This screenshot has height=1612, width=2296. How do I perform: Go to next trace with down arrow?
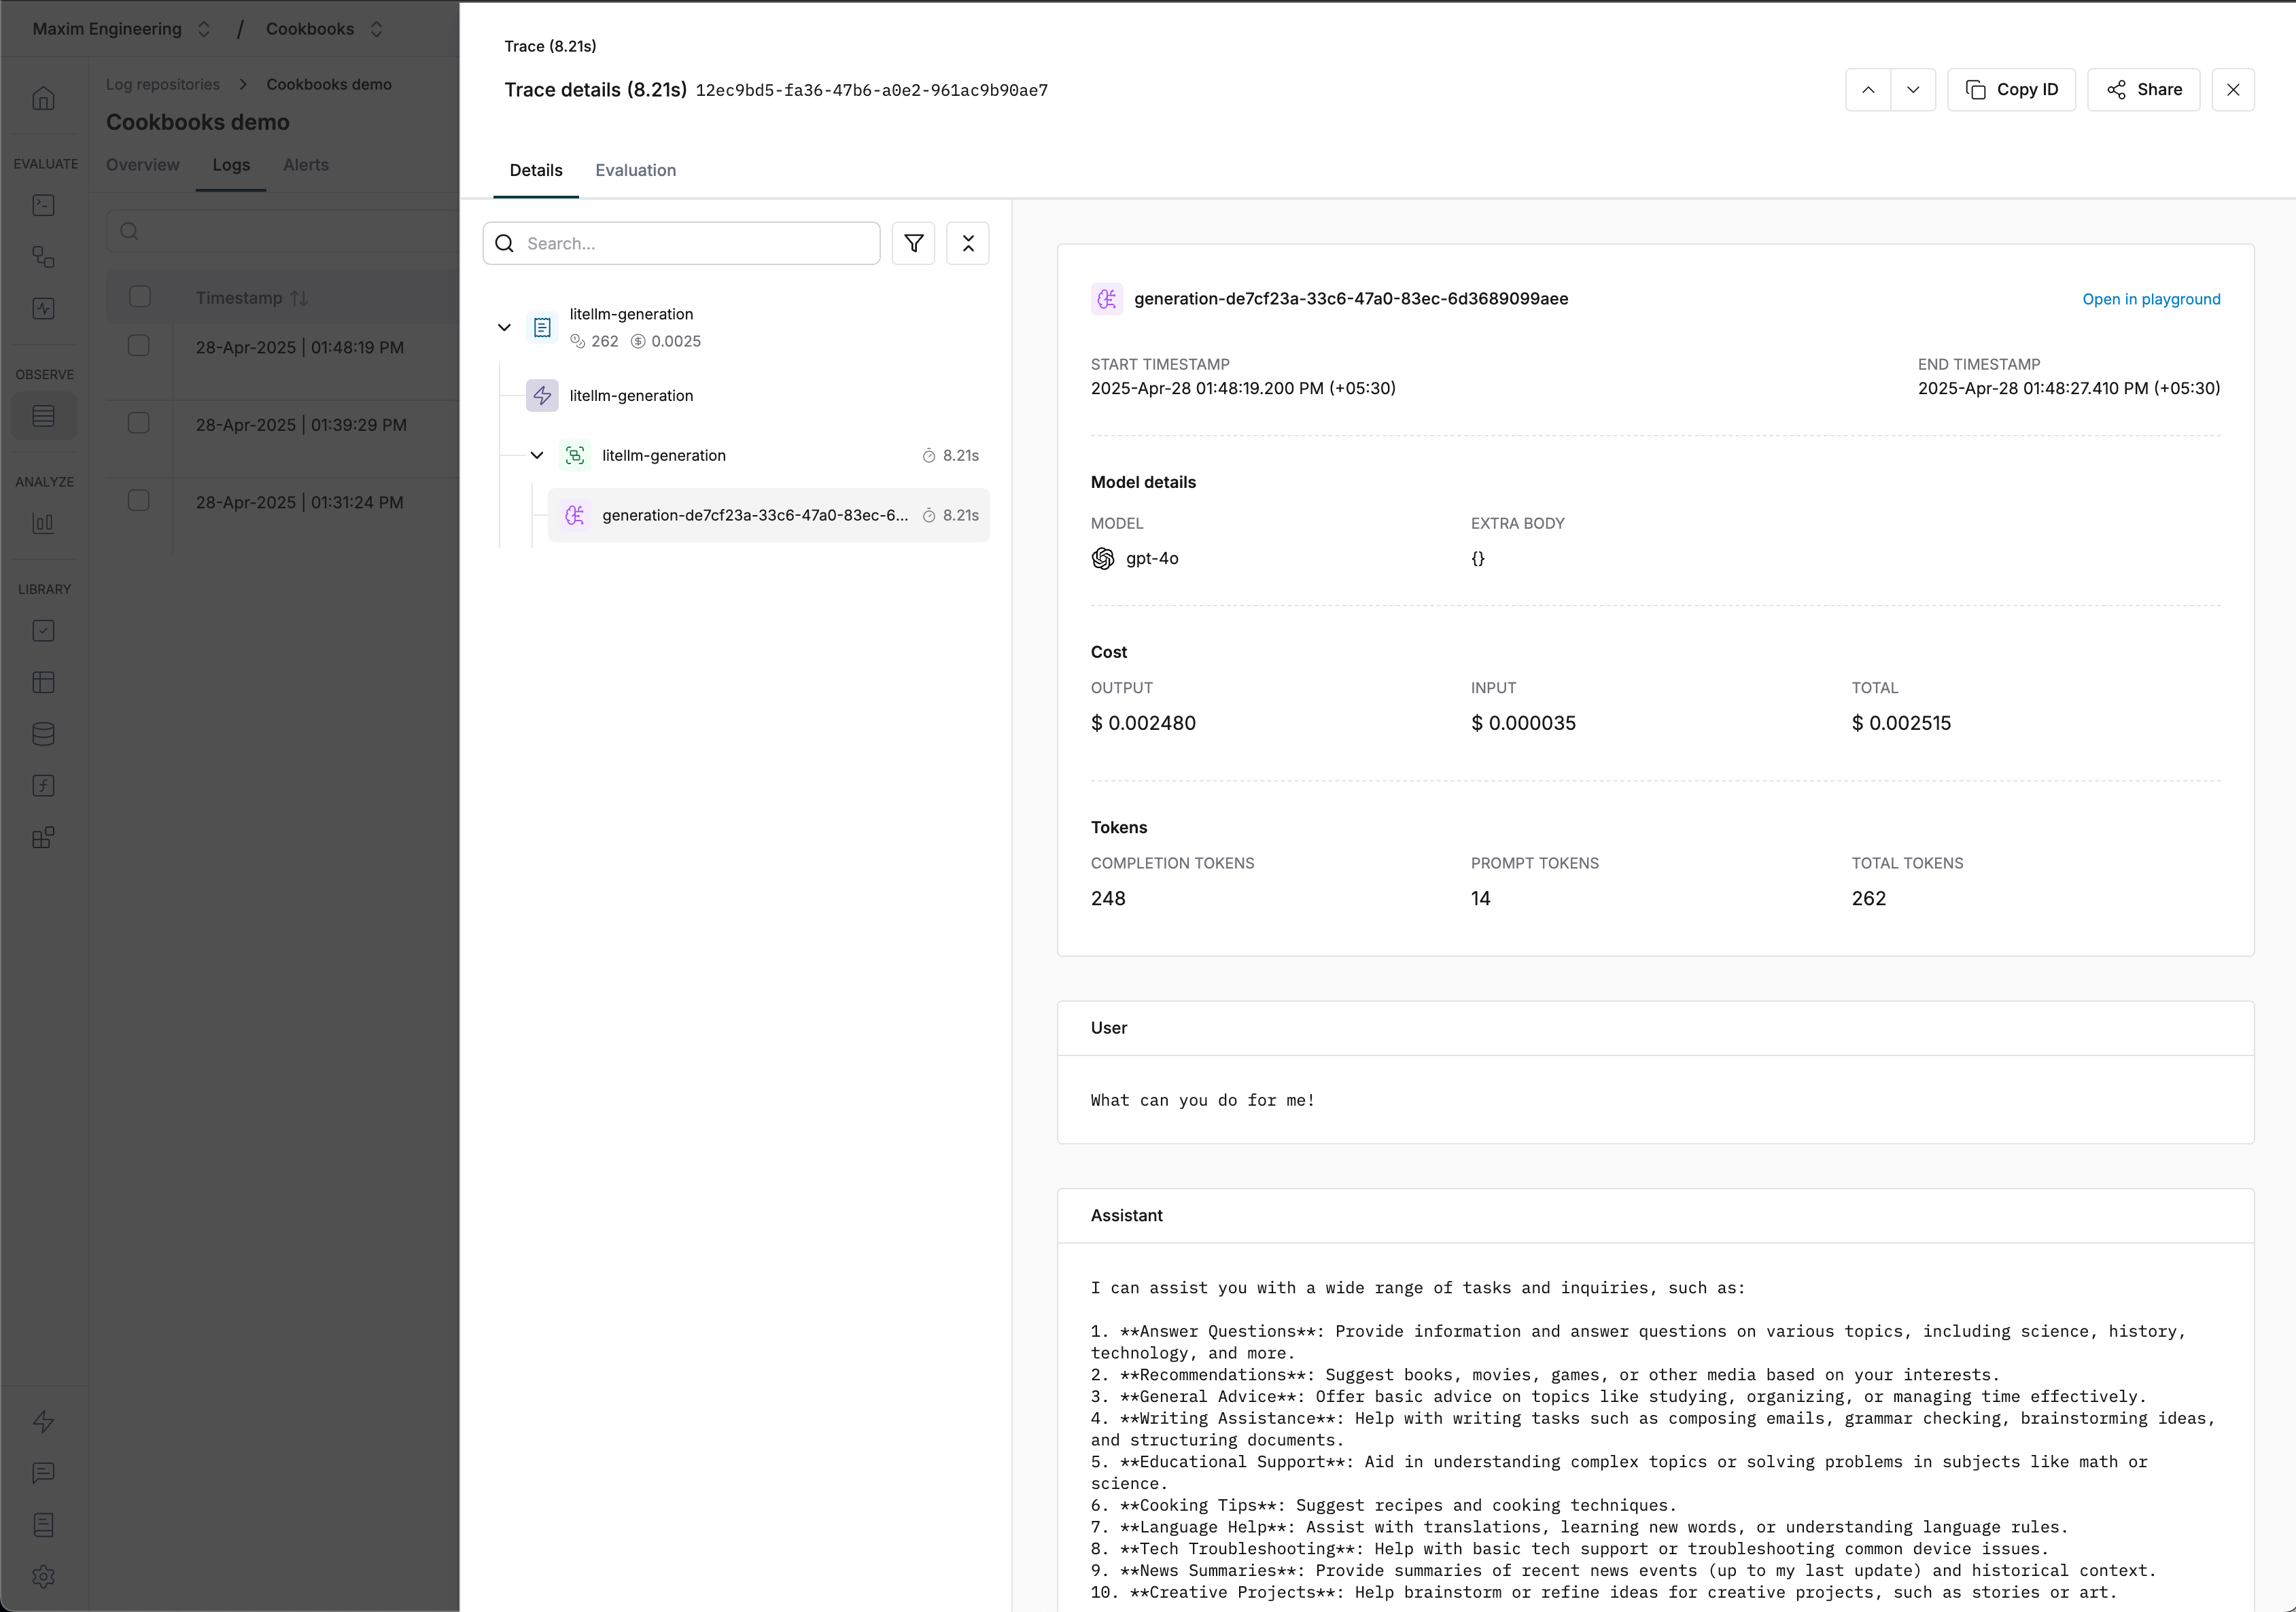click(1912, 90)
